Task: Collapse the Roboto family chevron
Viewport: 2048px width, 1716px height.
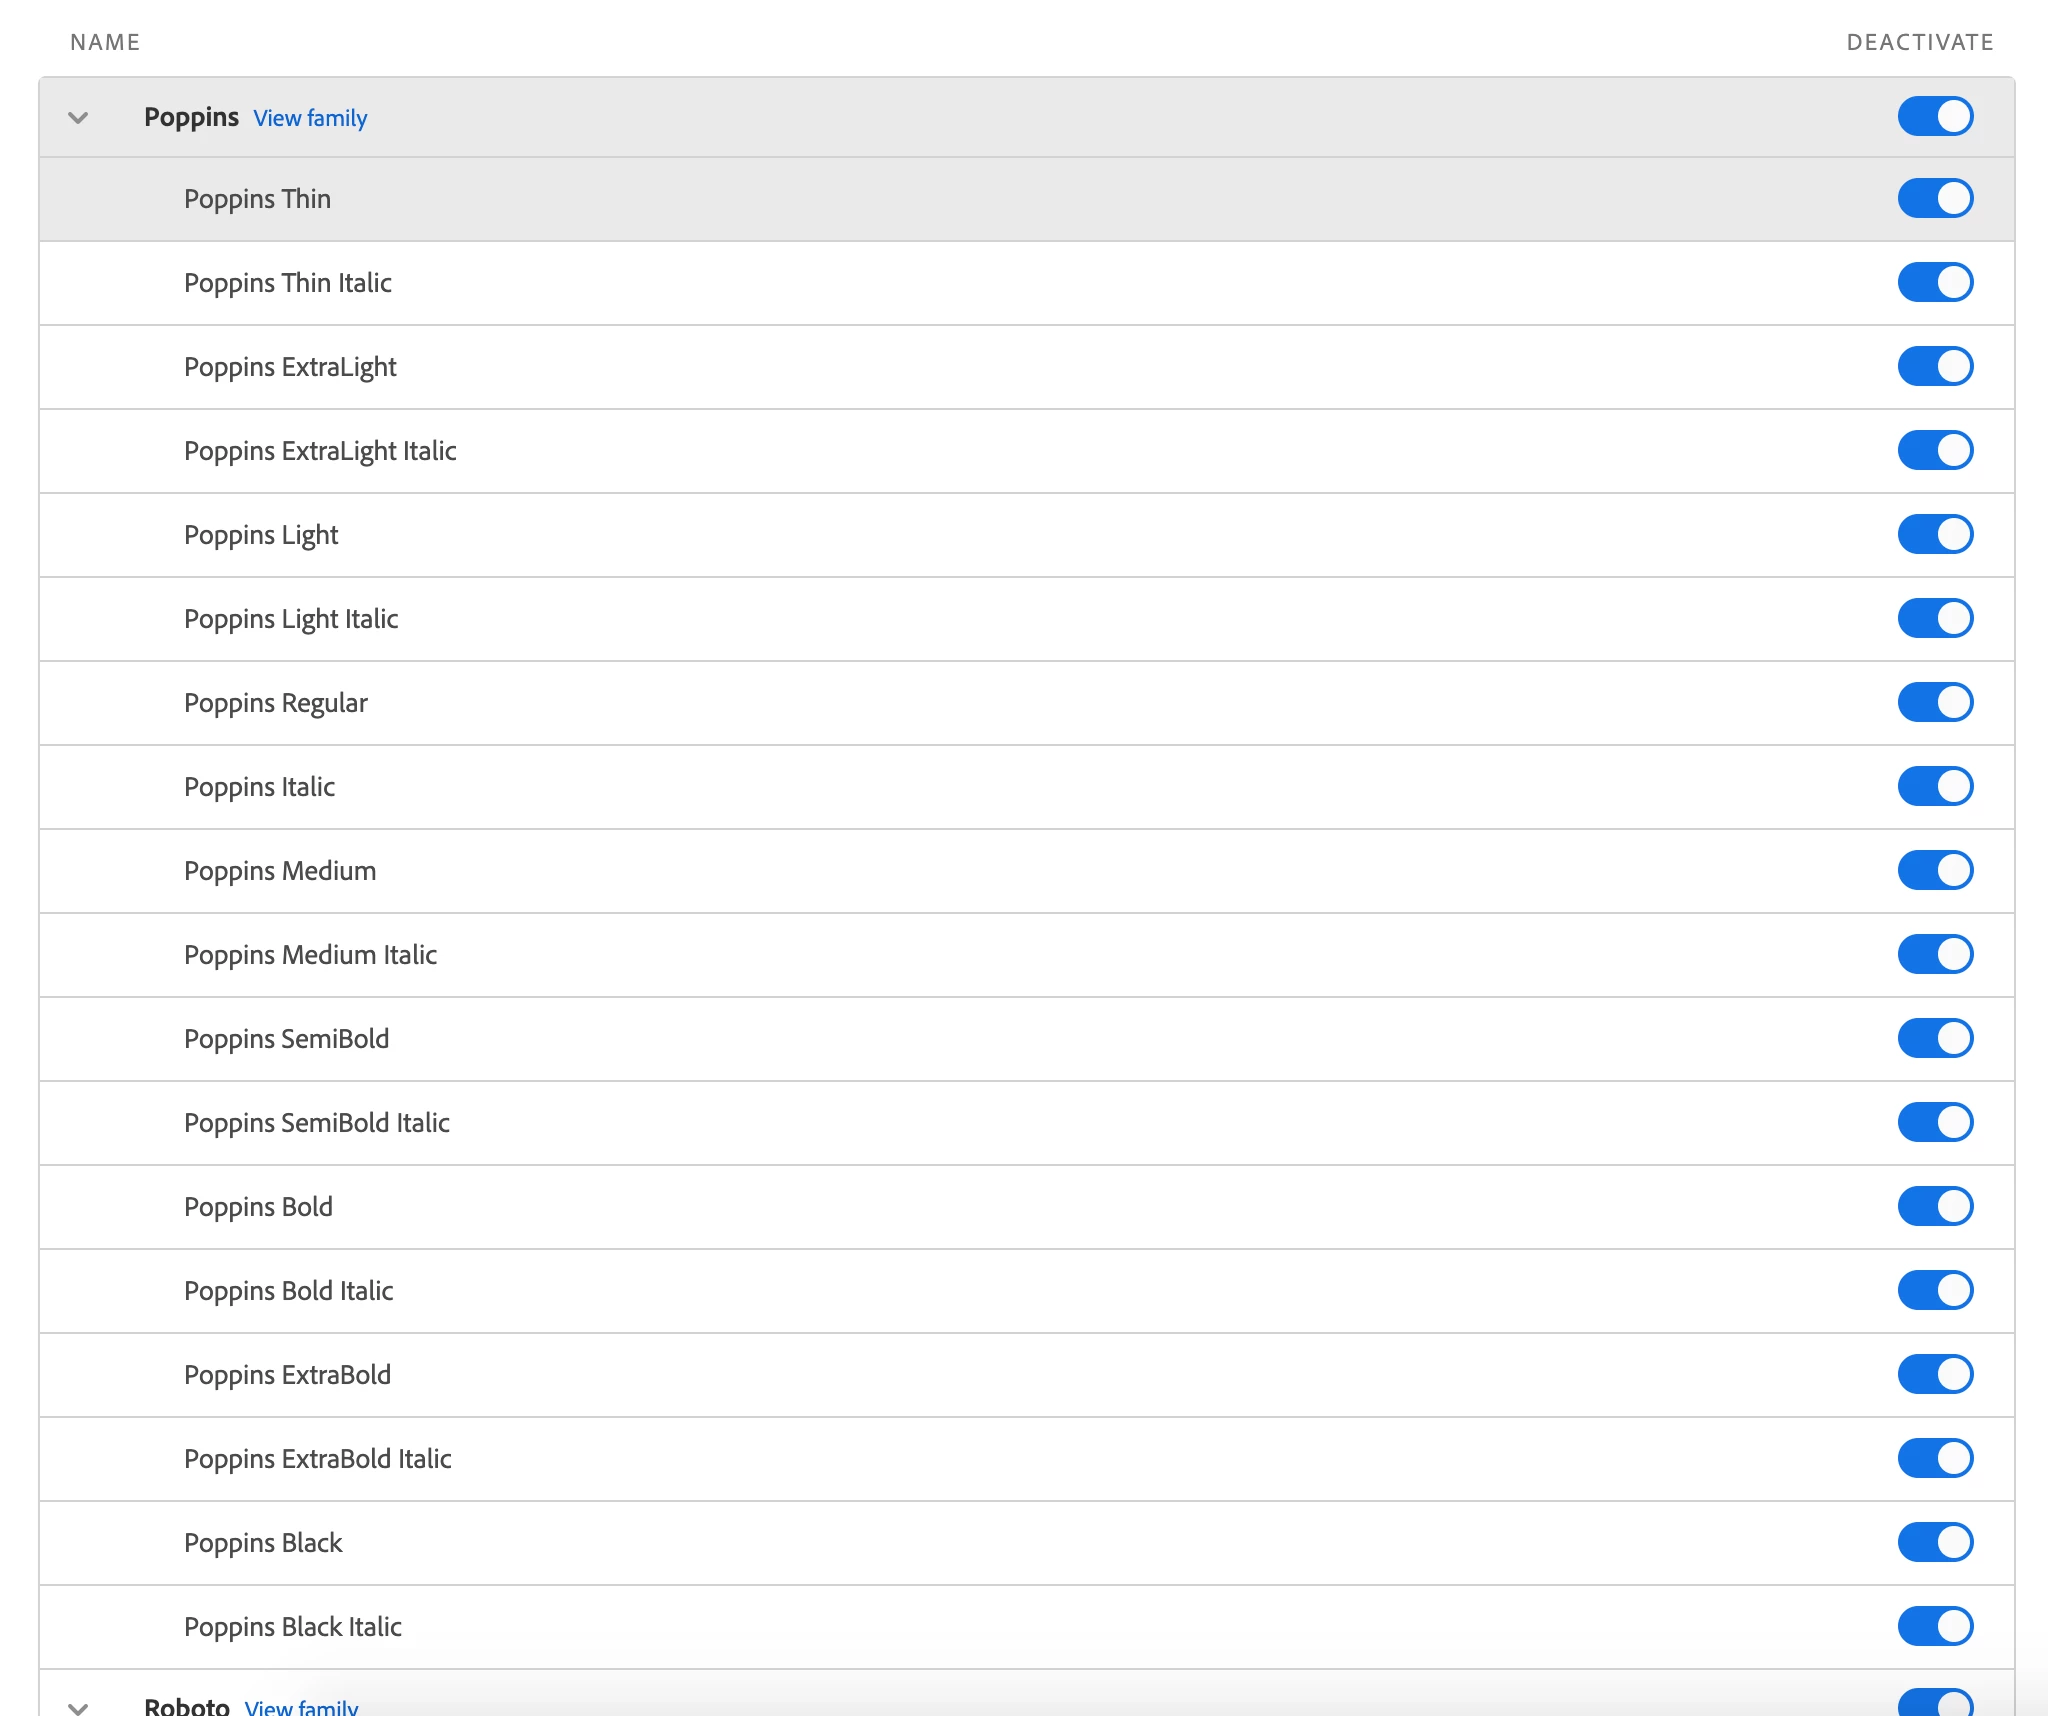Action: (78, 1706)
